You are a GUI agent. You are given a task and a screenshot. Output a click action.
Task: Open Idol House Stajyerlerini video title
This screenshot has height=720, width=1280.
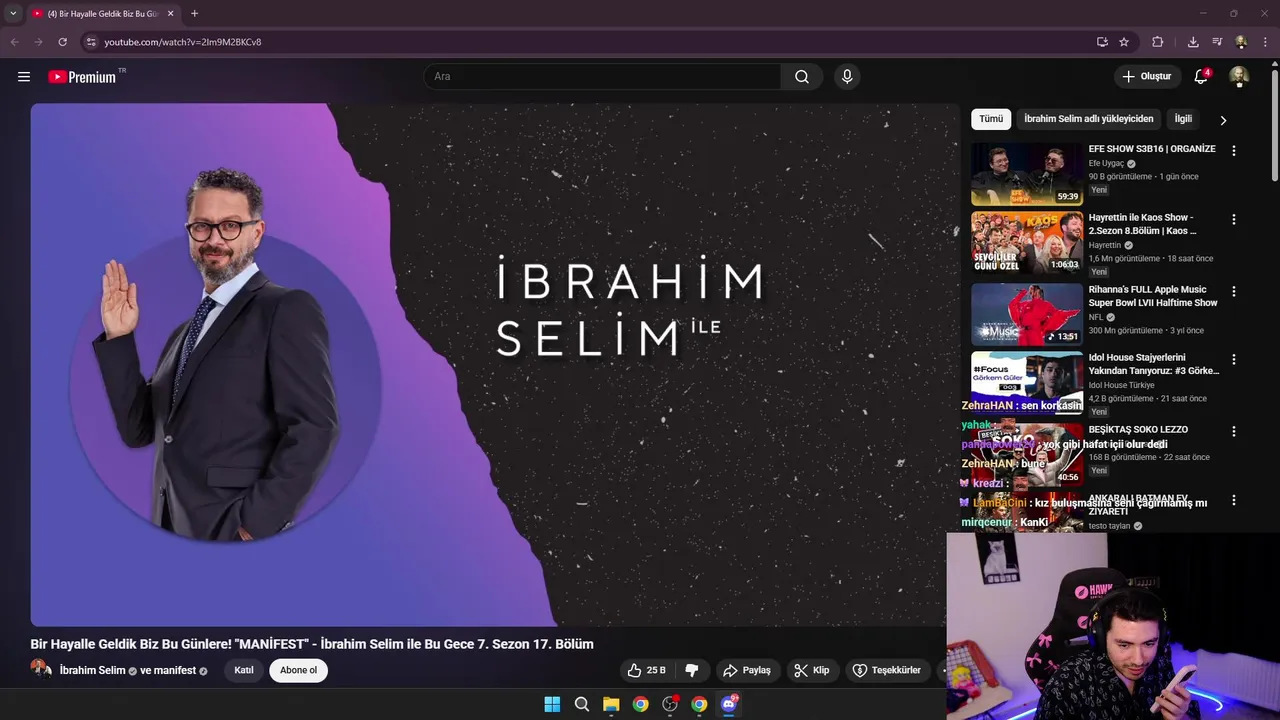1154,364
